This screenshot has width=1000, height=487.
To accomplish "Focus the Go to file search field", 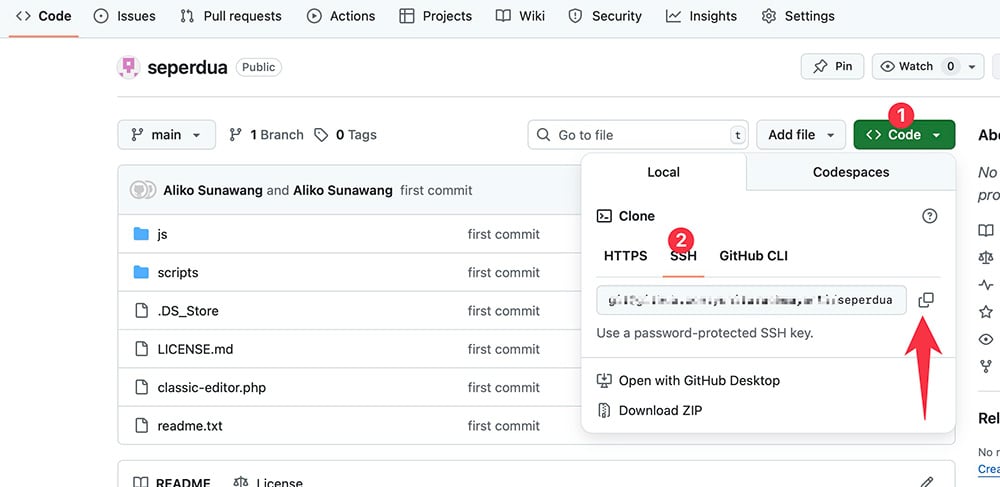I will (638, 134).
